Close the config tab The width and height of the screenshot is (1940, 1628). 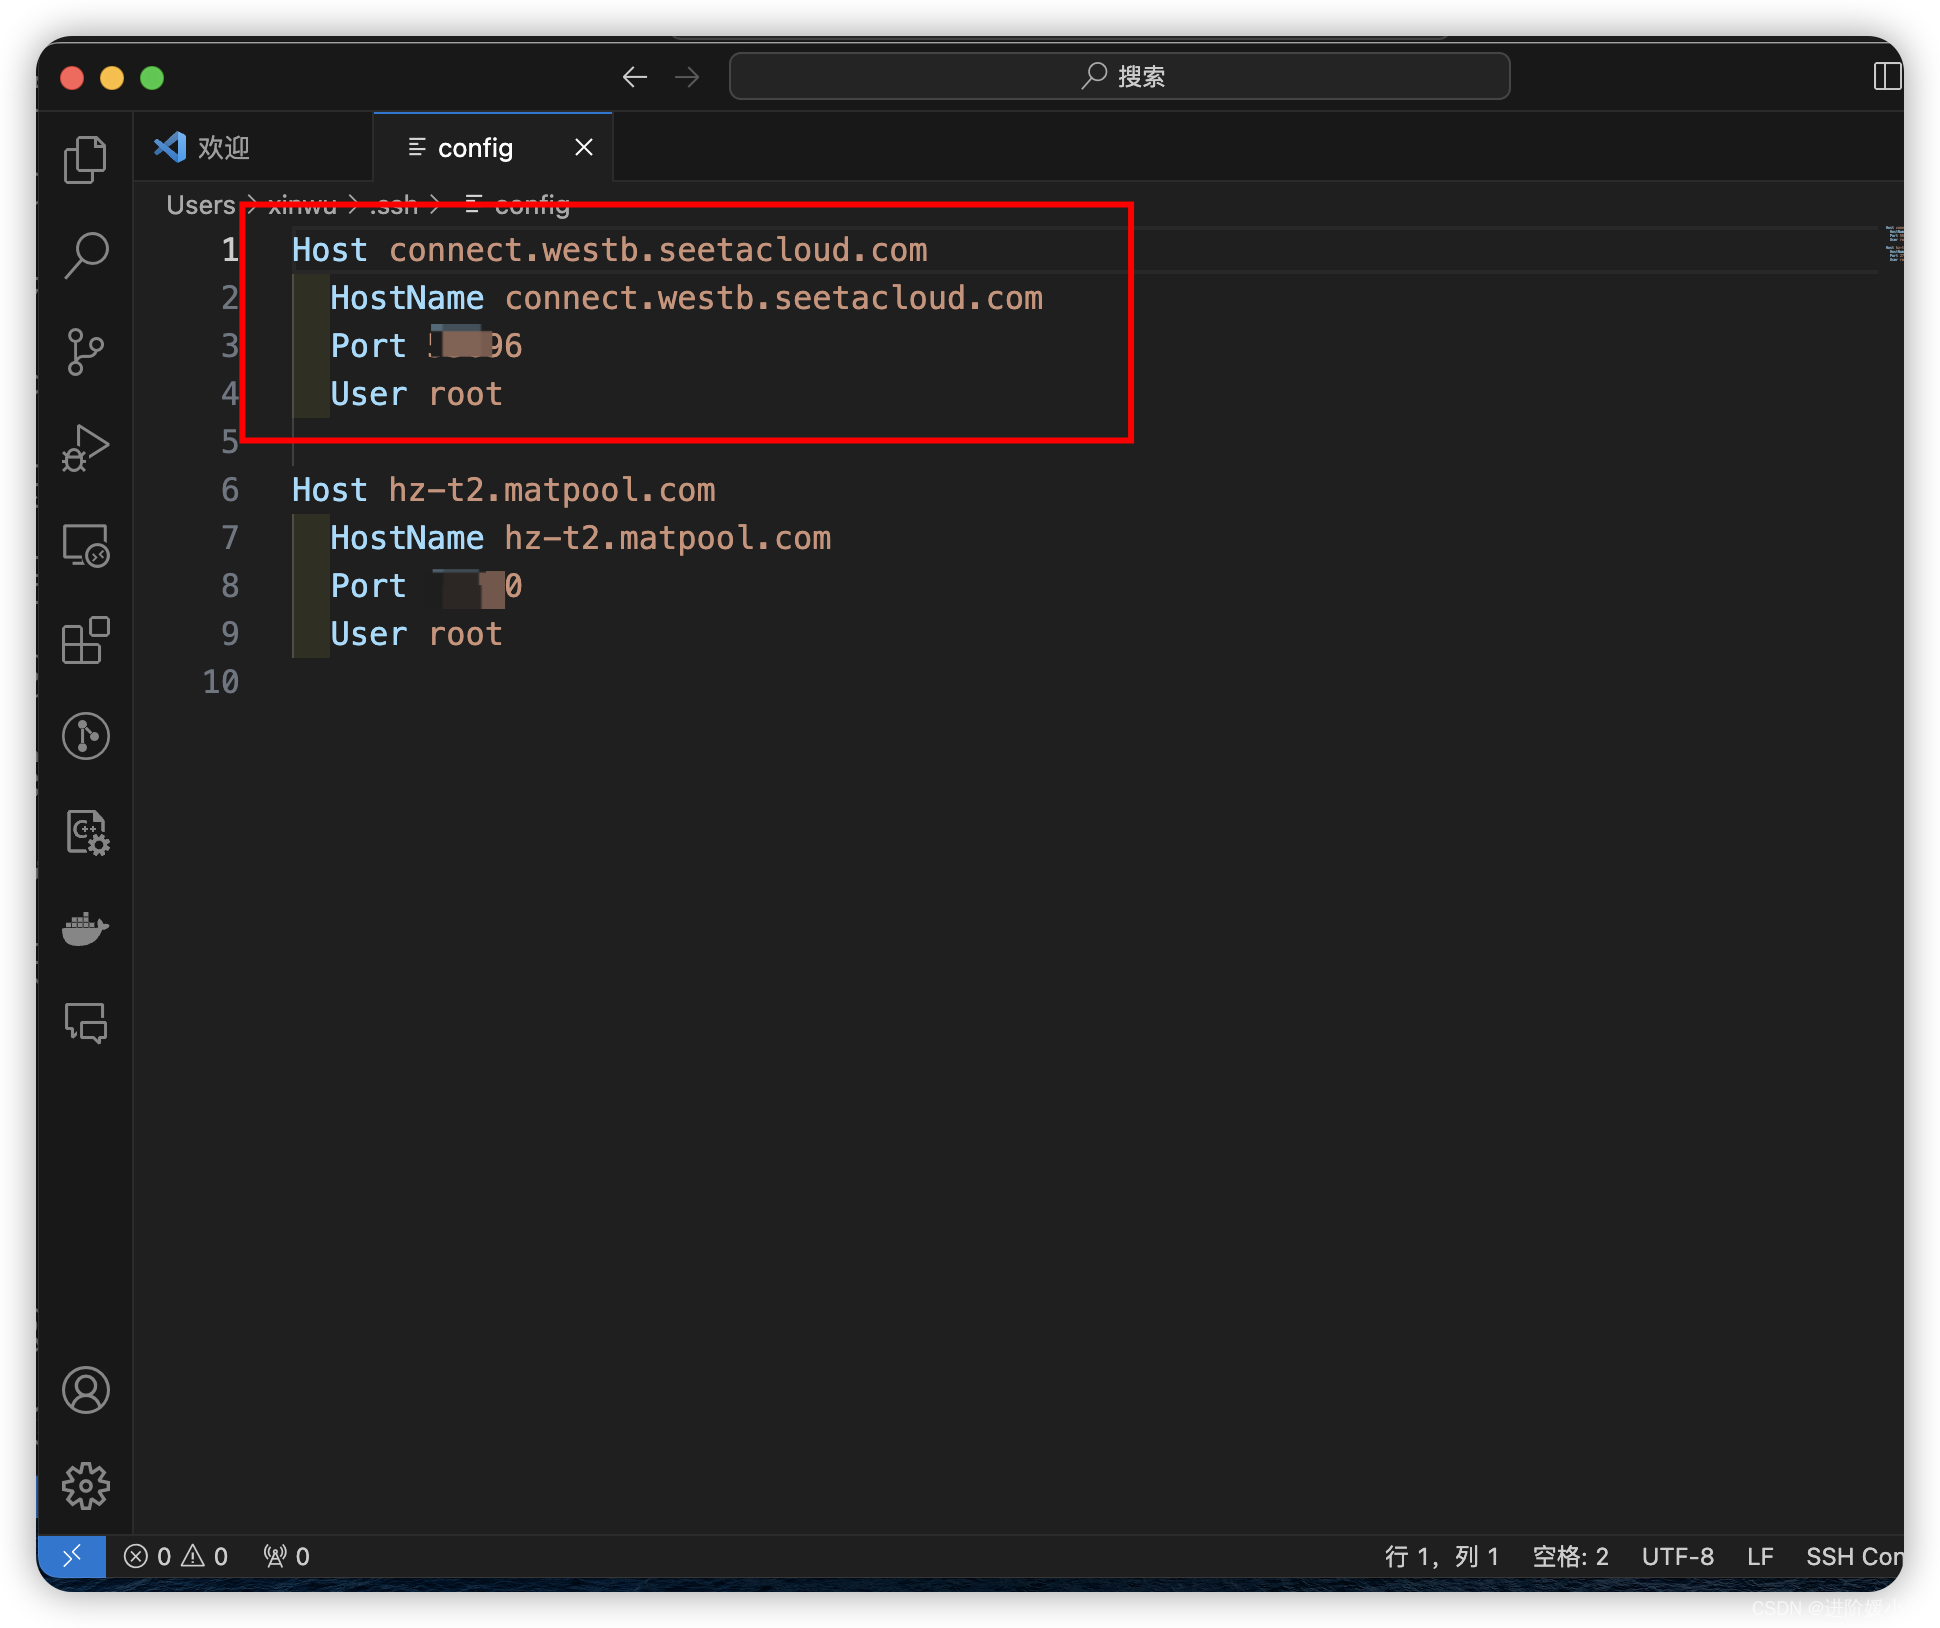[584, 148]
